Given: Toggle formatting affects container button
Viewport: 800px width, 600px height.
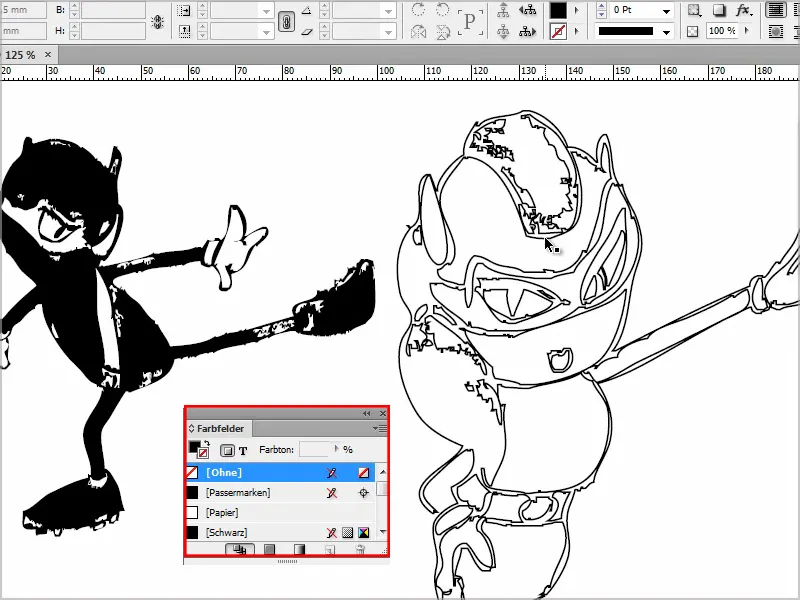Looking at the screenshot, I should (227, 451).
